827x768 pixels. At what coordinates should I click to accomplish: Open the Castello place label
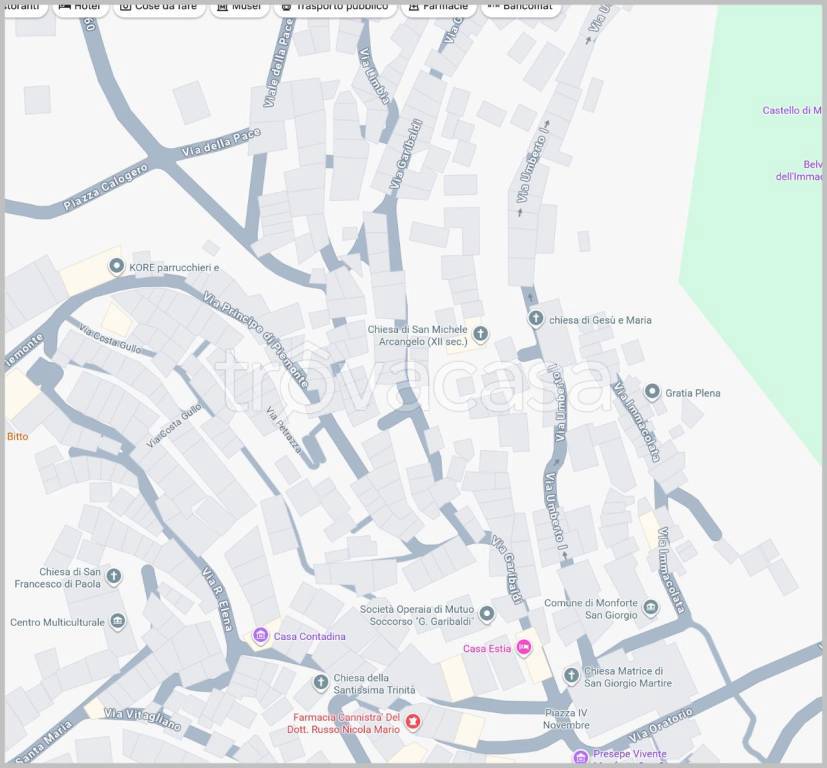point(792,110)
